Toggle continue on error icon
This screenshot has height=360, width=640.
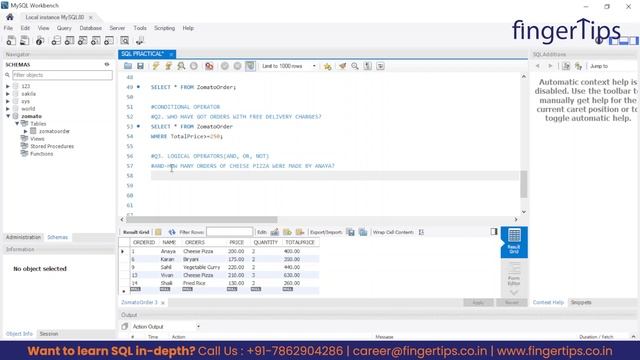[x=209, y=66]
